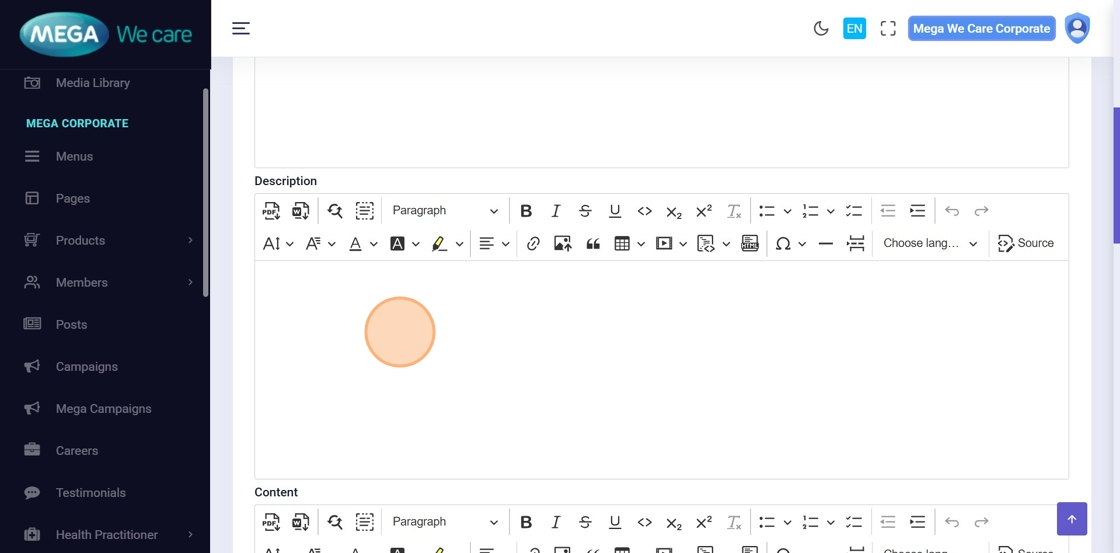The height and width of the screenshot is (553, 1120).
Task: Insert horizontal line in Description editor
Action: [x=825, y=244]
